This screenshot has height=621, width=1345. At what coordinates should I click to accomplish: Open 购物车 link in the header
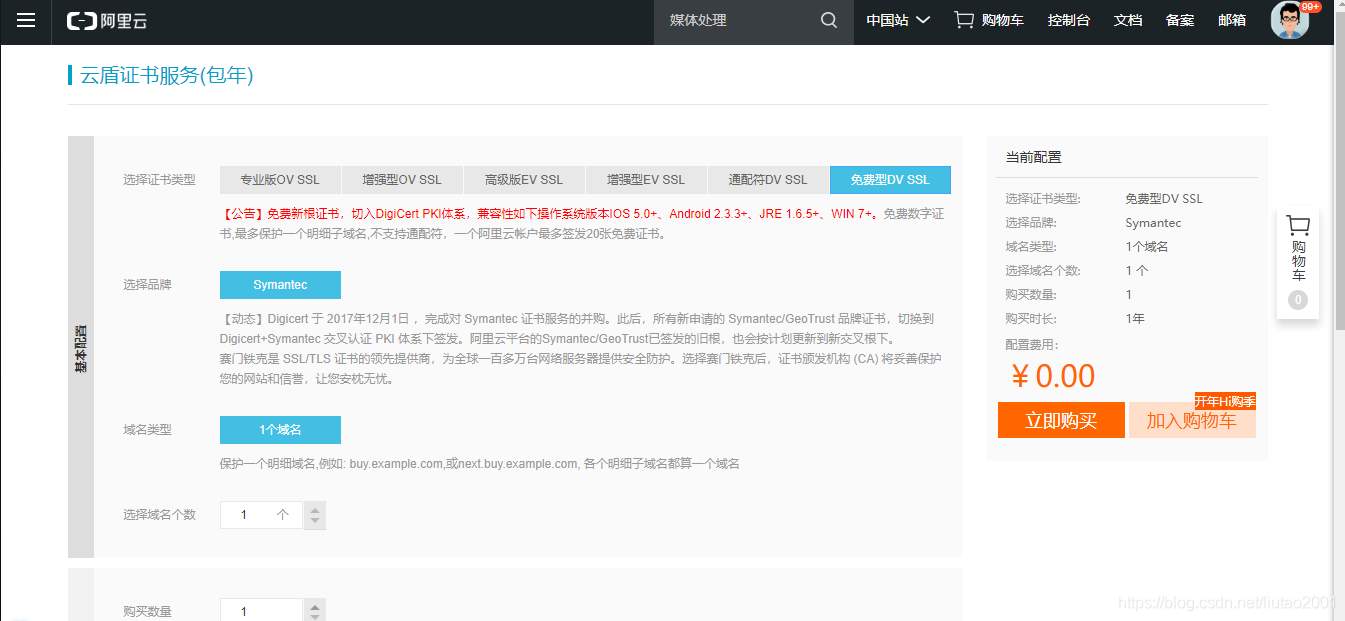1003,21
